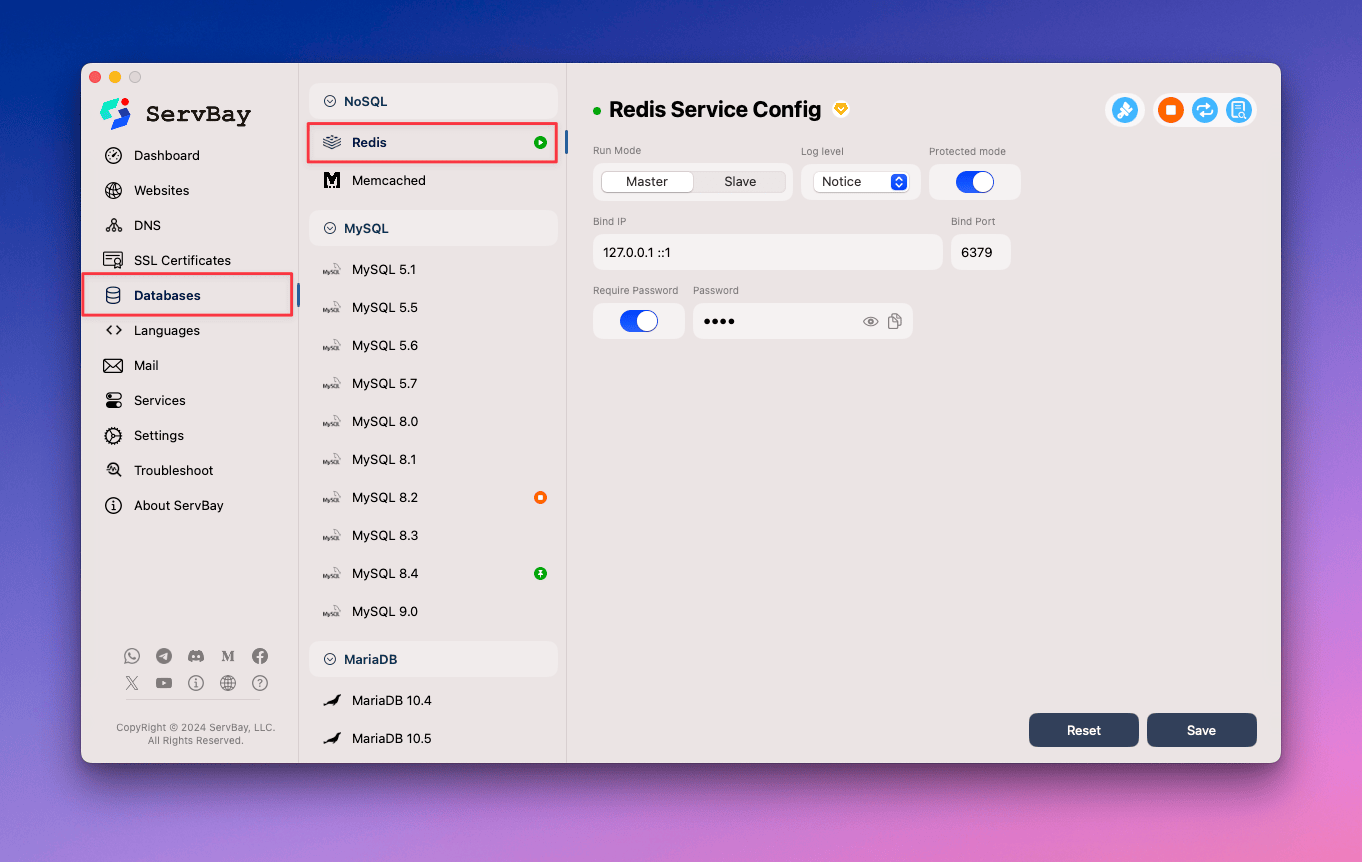Open the Services section in the sidebar
Viewport: 1362px width, 862px height.
point(158,400)
